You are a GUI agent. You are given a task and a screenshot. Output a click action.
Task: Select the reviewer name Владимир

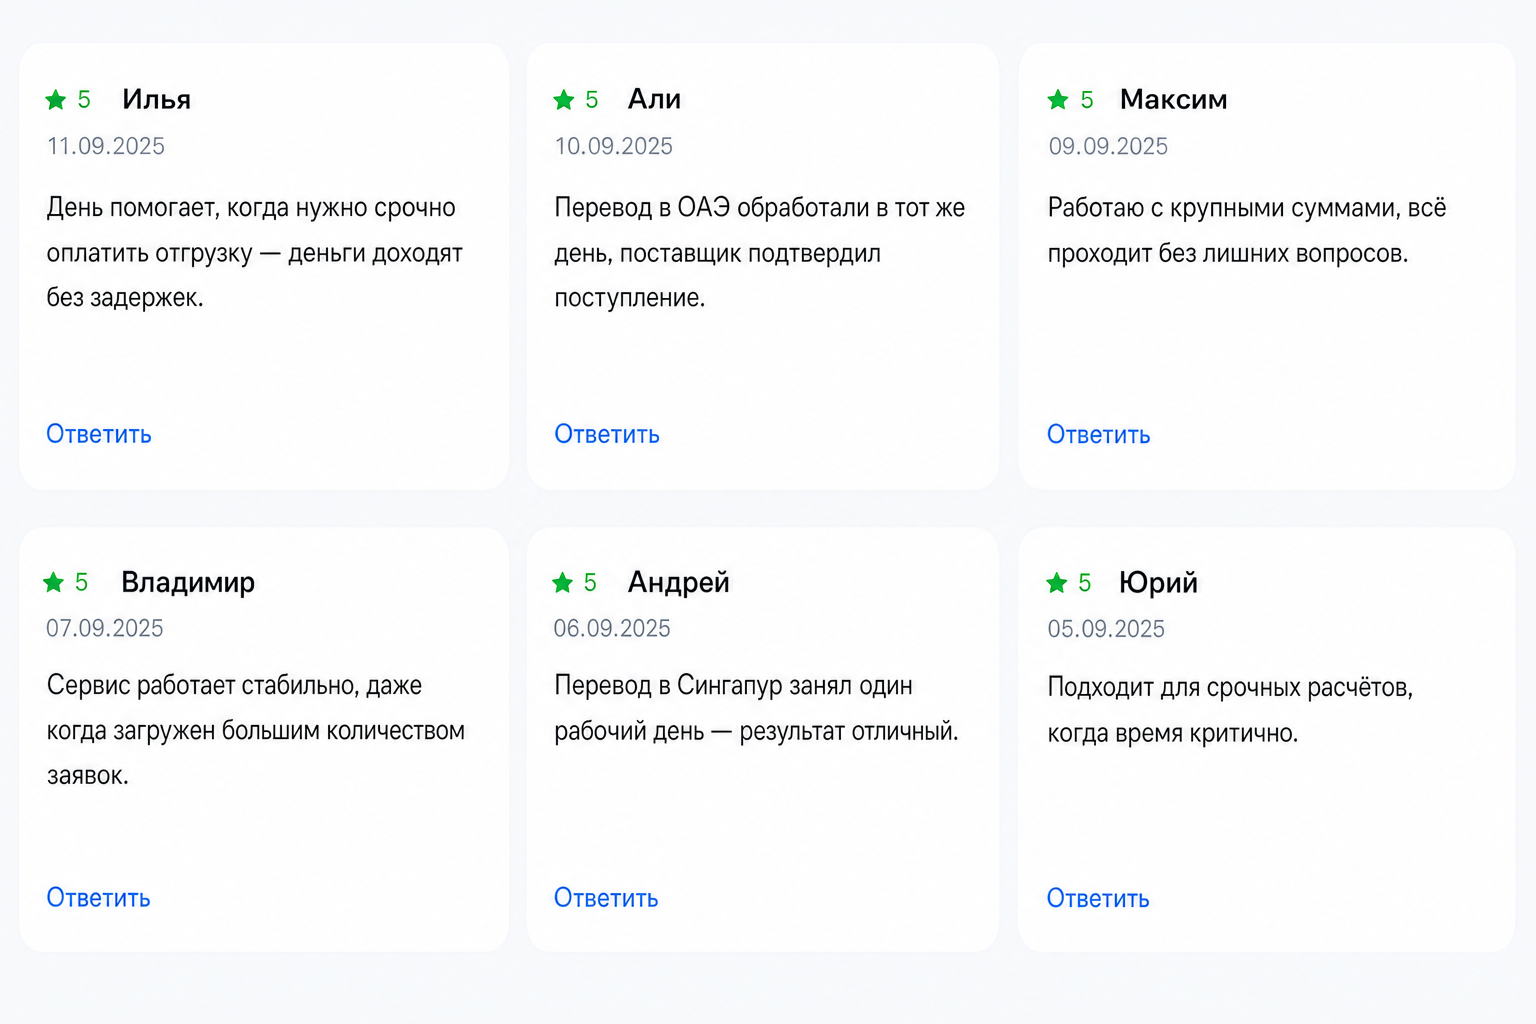(188, 582)
